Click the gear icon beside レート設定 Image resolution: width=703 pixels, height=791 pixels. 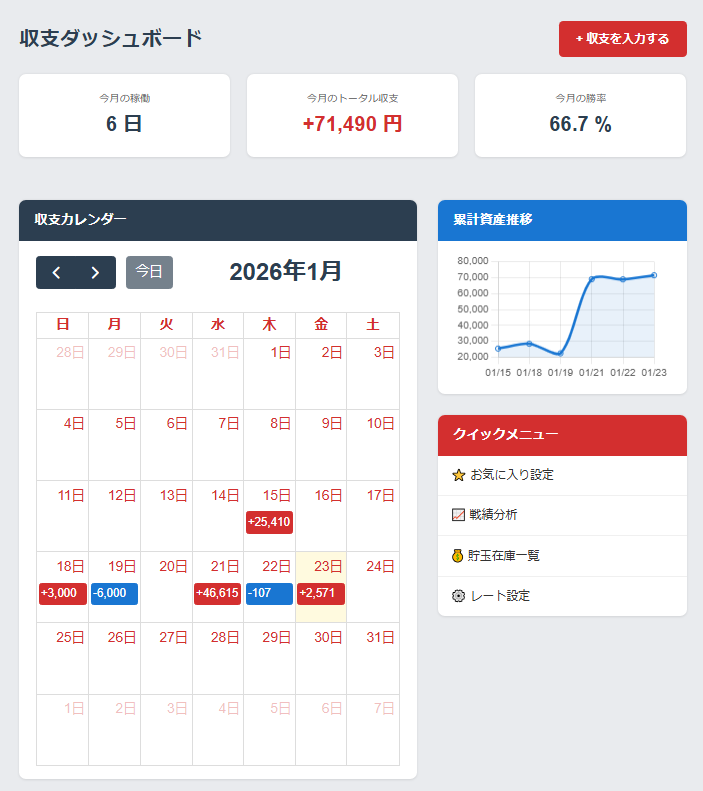[x=459, y=596]
